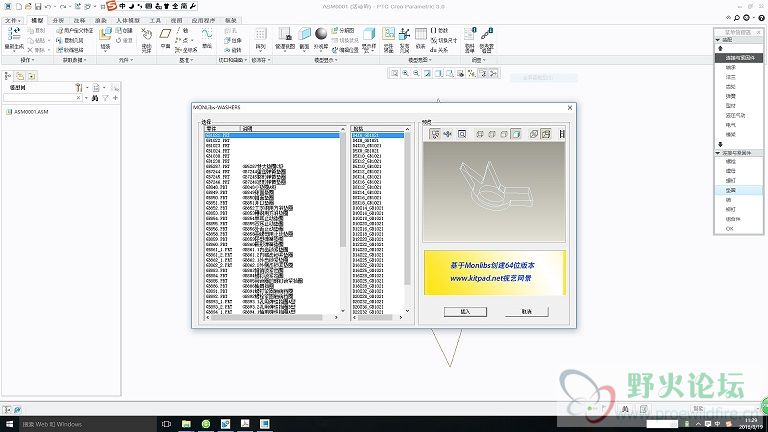
Task: Switch to the Tools ribbon tab
Action: [x=155, y=21]
